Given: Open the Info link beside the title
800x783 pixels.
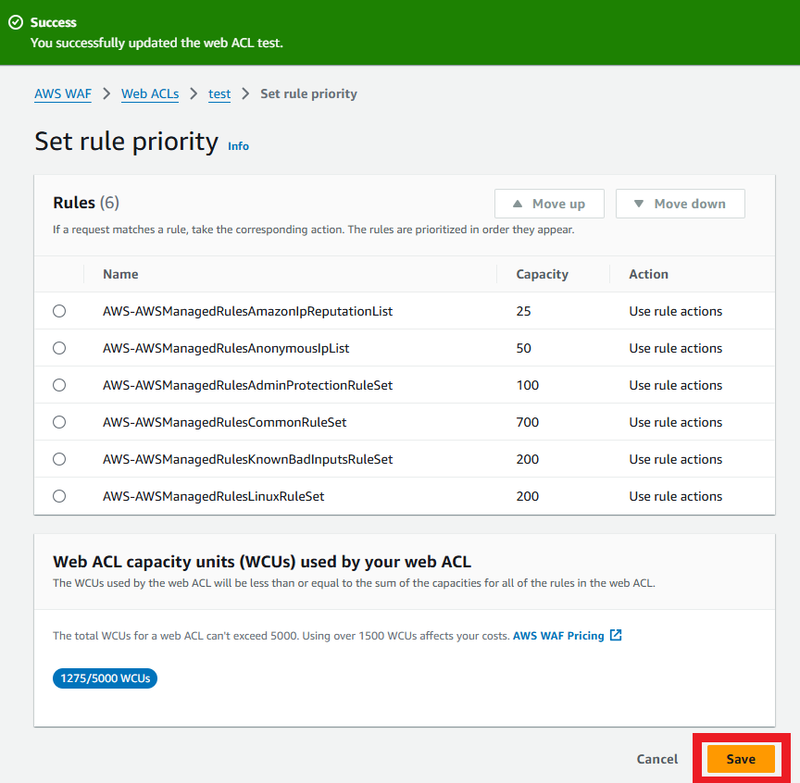Looking at the screenshot, I should click(x=238, y=146).
